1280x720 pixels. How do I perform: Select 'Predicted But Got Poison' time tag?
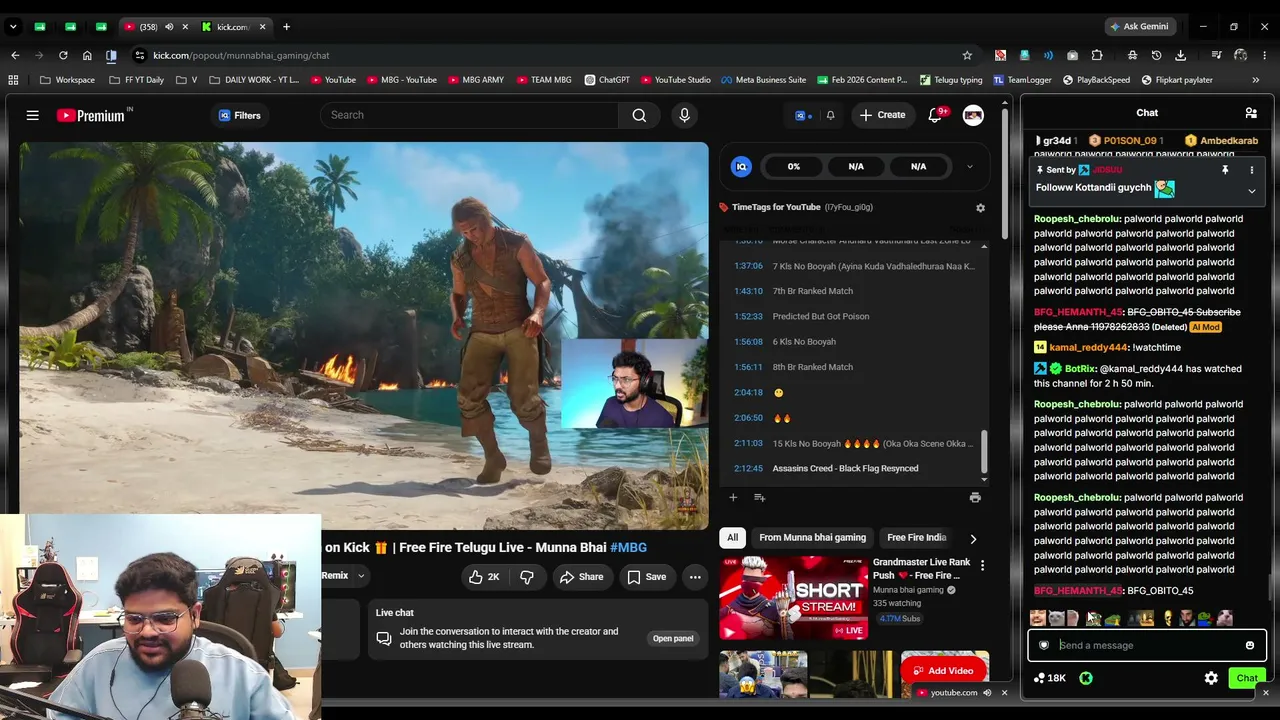[x=821, y=316]
